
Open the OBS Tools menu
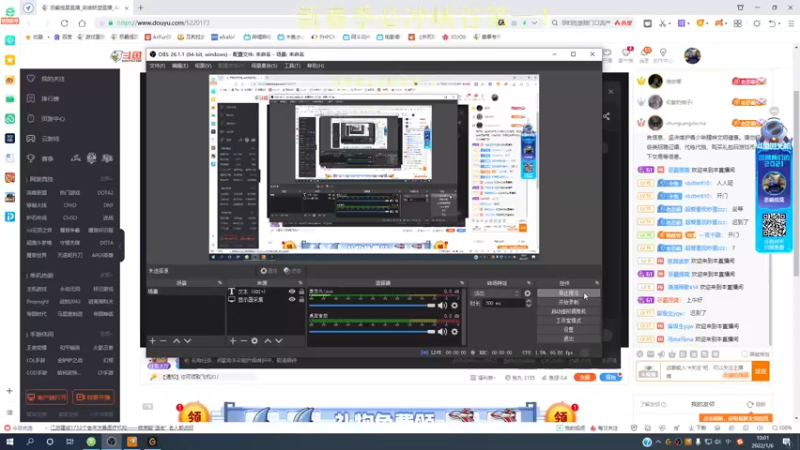(x=292, y=66)
